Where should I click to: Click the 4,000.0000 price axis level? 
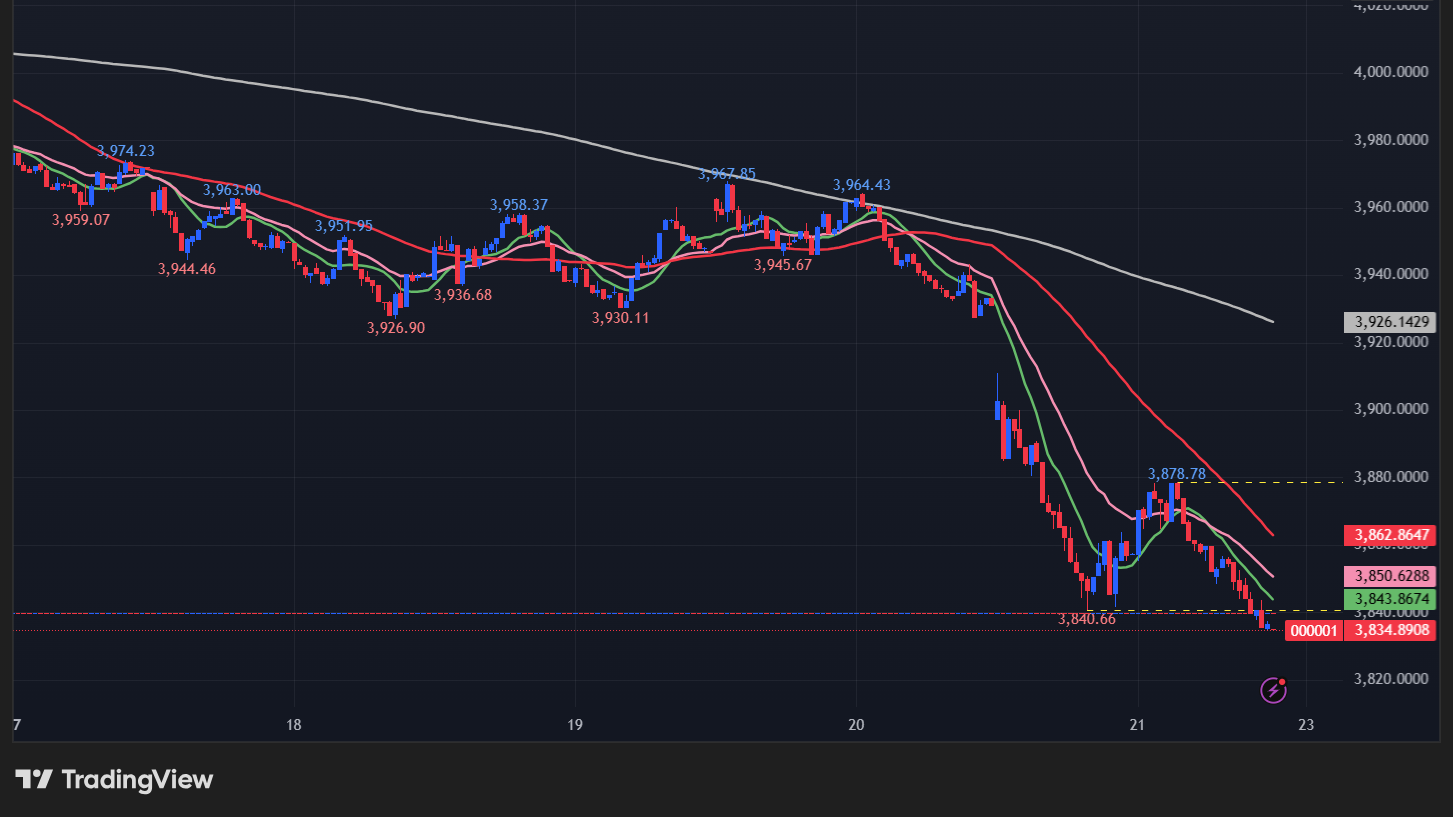[1389, 72]
